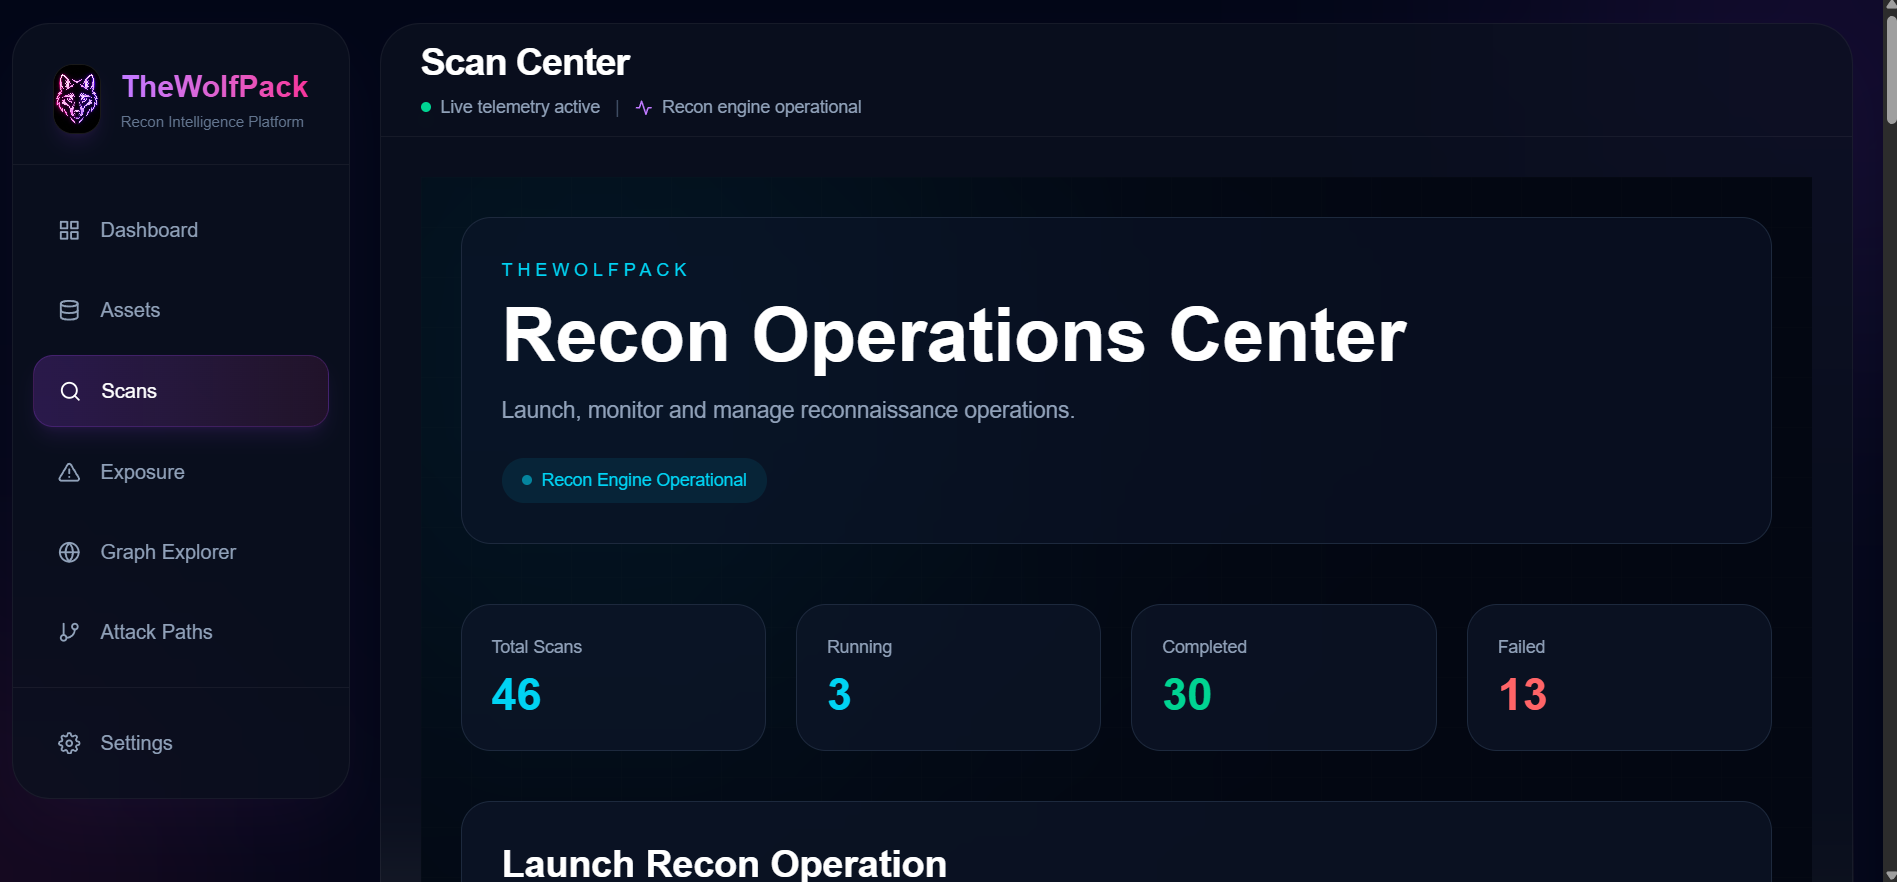1897x882 pixels.
Task: Navigate to Graph Explorer
Action: [181, 552]
